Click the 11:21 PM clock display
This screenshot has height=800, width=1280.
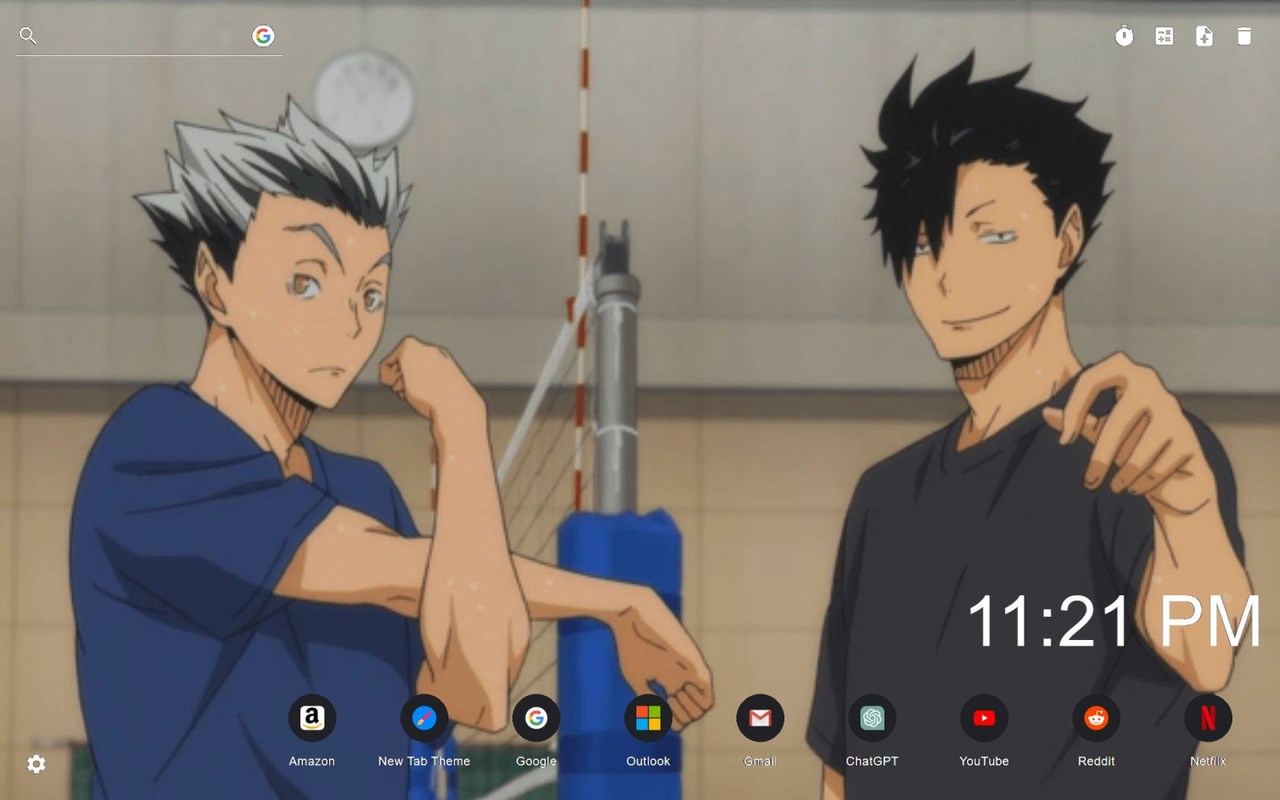pos(1114,621)
